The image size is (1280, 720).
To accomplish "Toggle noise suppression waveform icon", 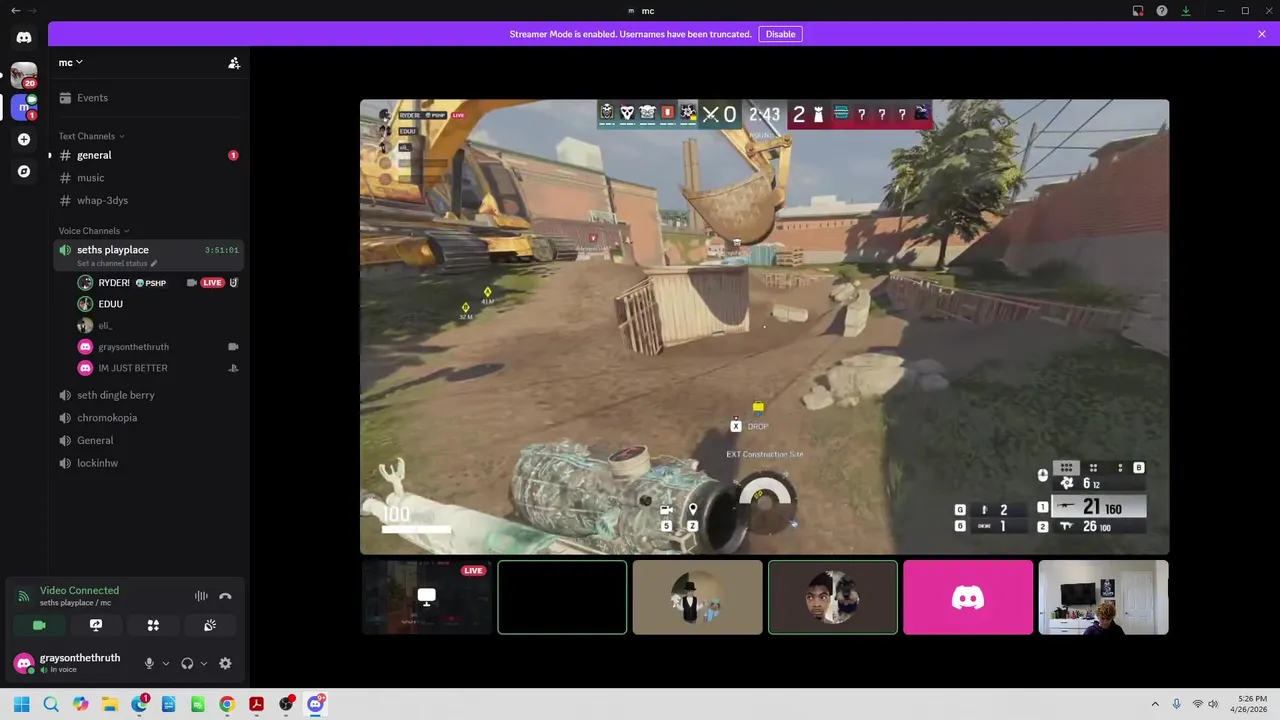I will point(201,596).
